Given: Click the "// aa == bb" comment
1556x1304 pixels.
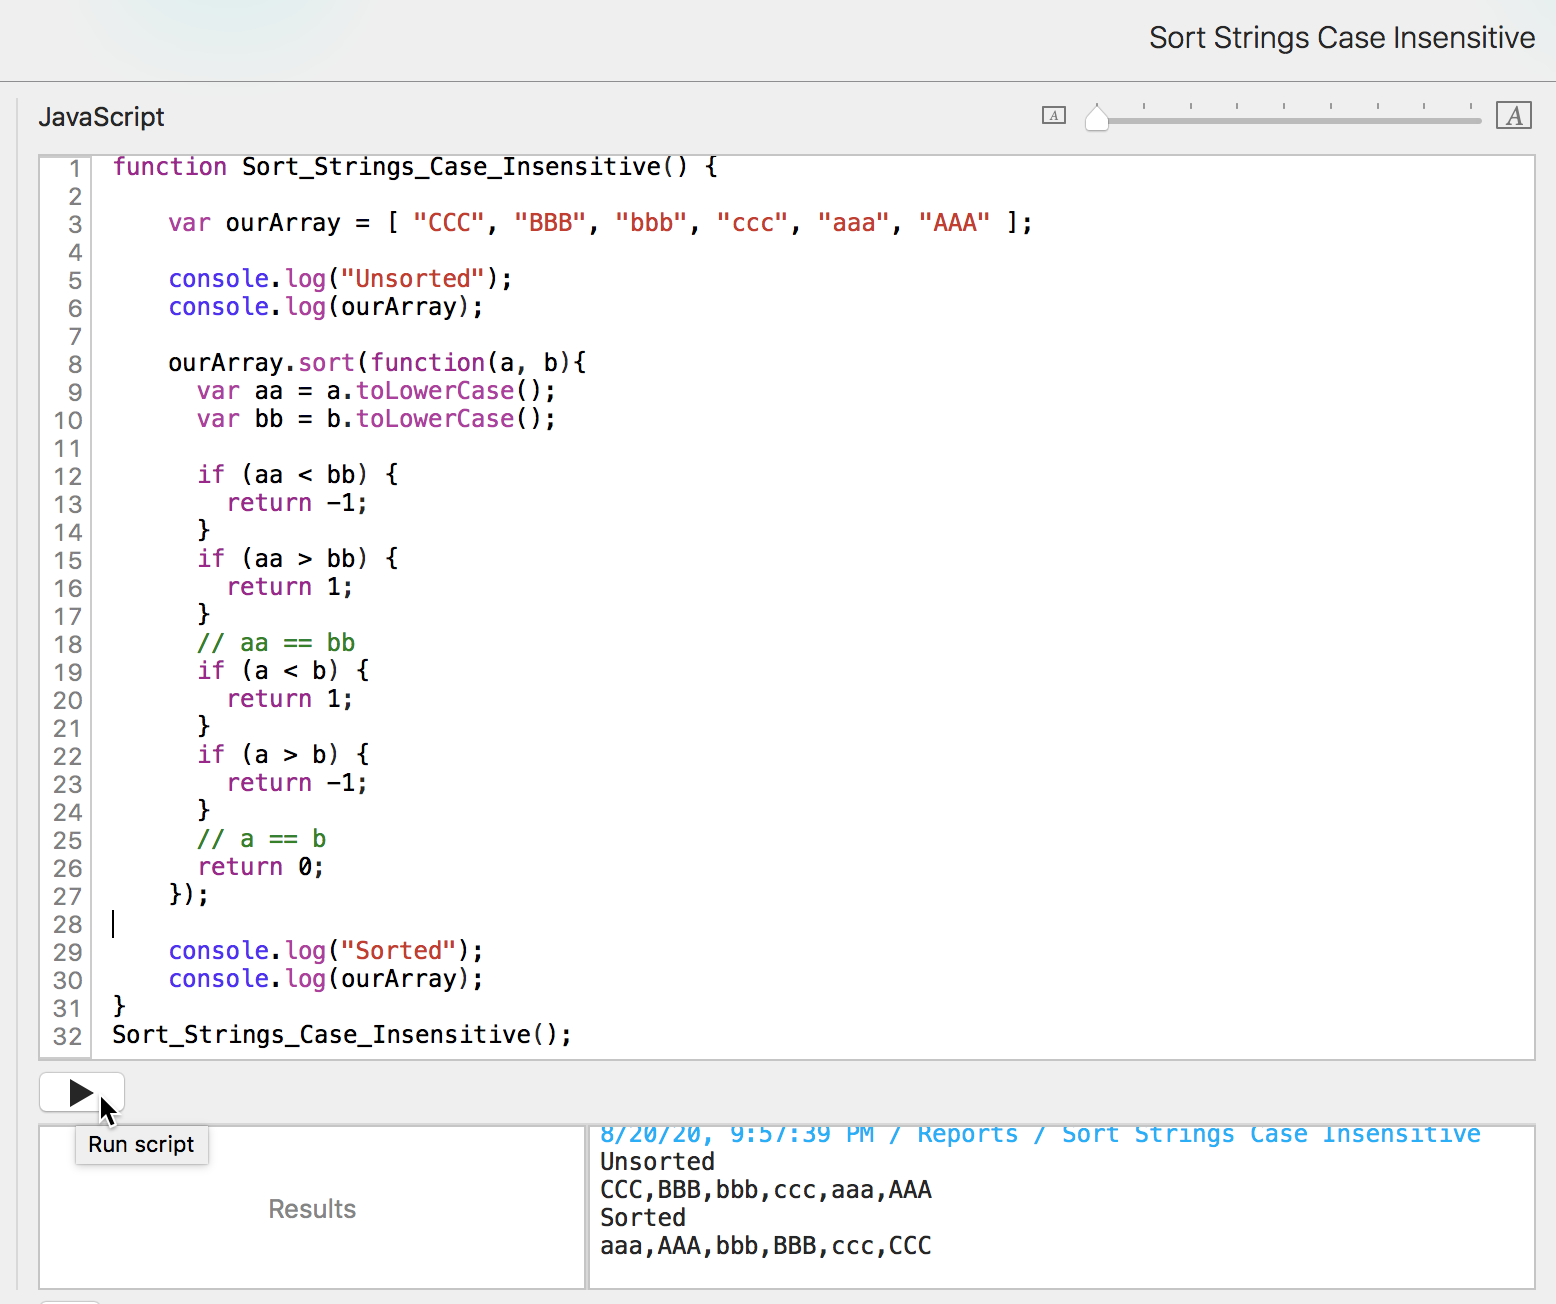Looking at the screenshot, I should [276, 643].
